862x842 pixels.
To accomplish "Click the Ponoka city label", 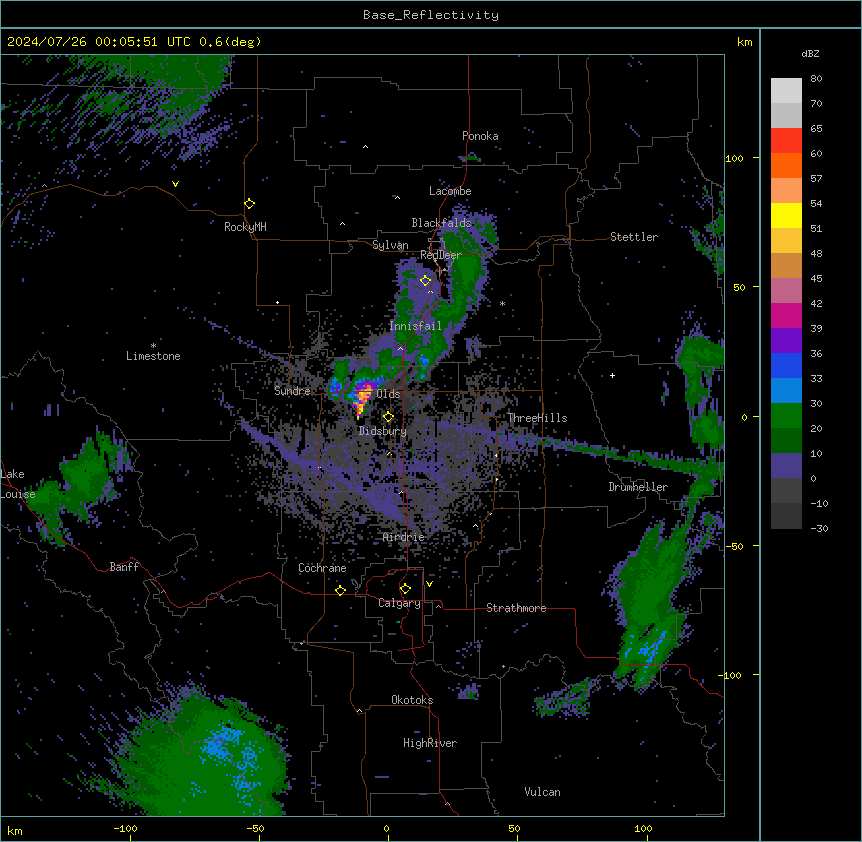I will pyautogui.click(x=480, y=136).
